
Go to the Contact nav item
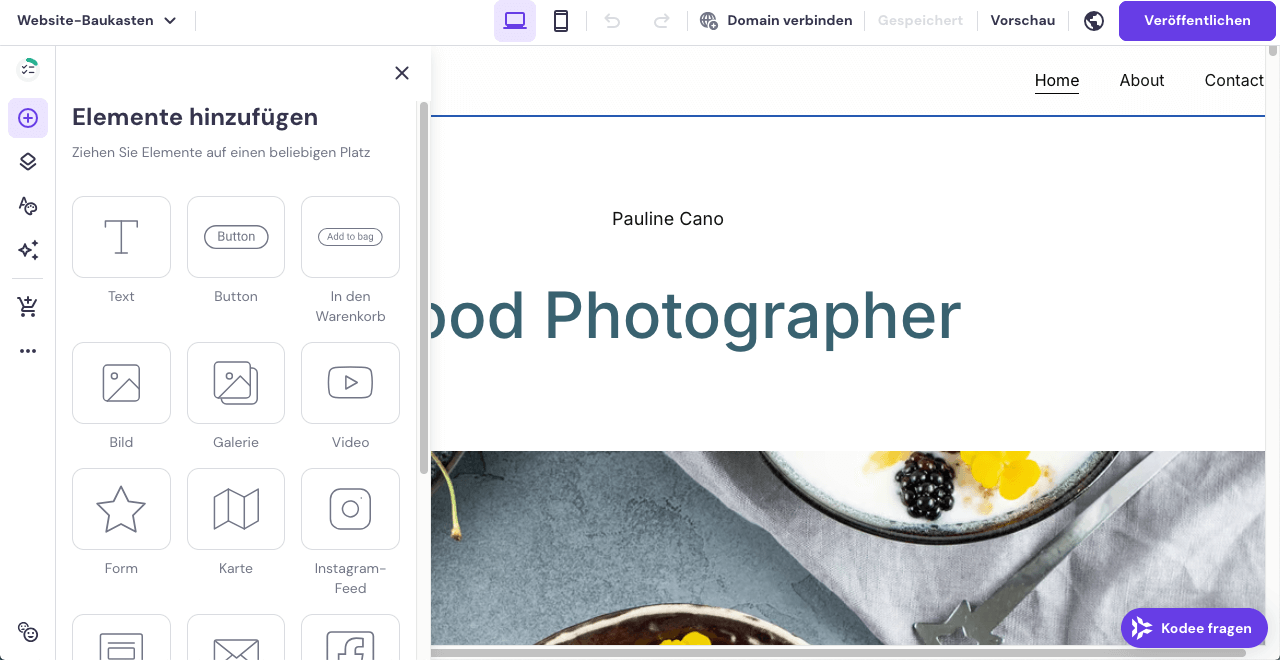point(1234,81)
